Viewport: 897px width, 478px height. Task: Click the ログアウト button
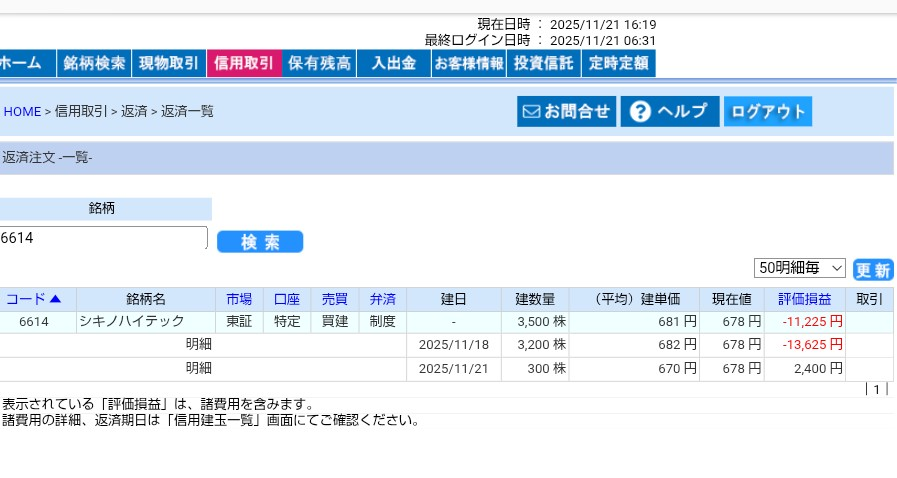pyautogui.click(x=767, y=111)
